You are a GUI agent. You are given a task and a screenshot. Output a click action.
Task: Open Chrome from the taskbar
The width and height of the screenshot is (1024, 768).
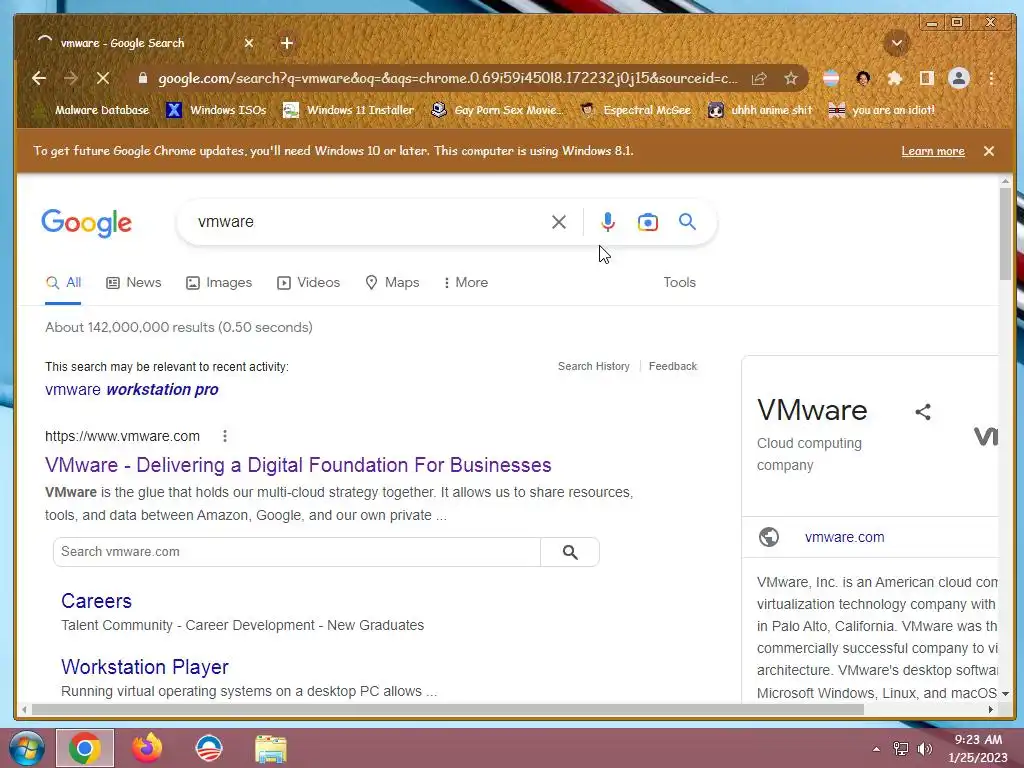coord(85,748)
